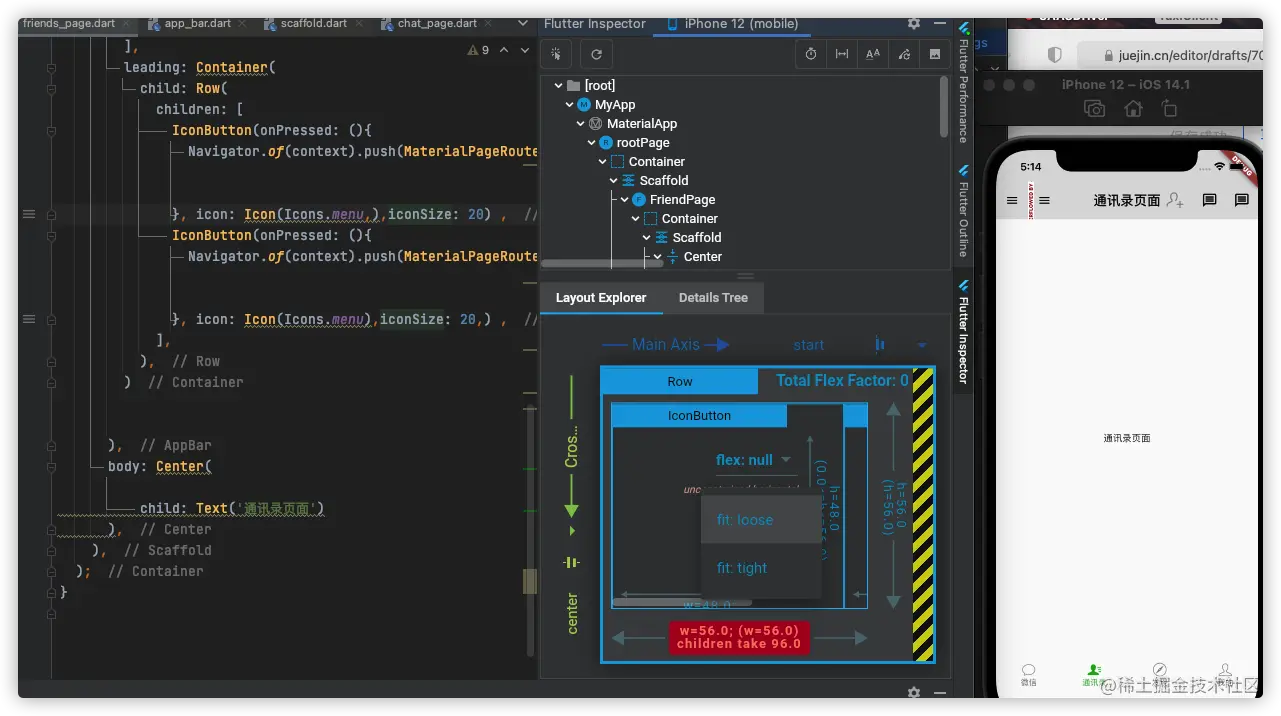
Task: Tap first chat bubble icon in phone app bar
Action: coord(1209,201)
